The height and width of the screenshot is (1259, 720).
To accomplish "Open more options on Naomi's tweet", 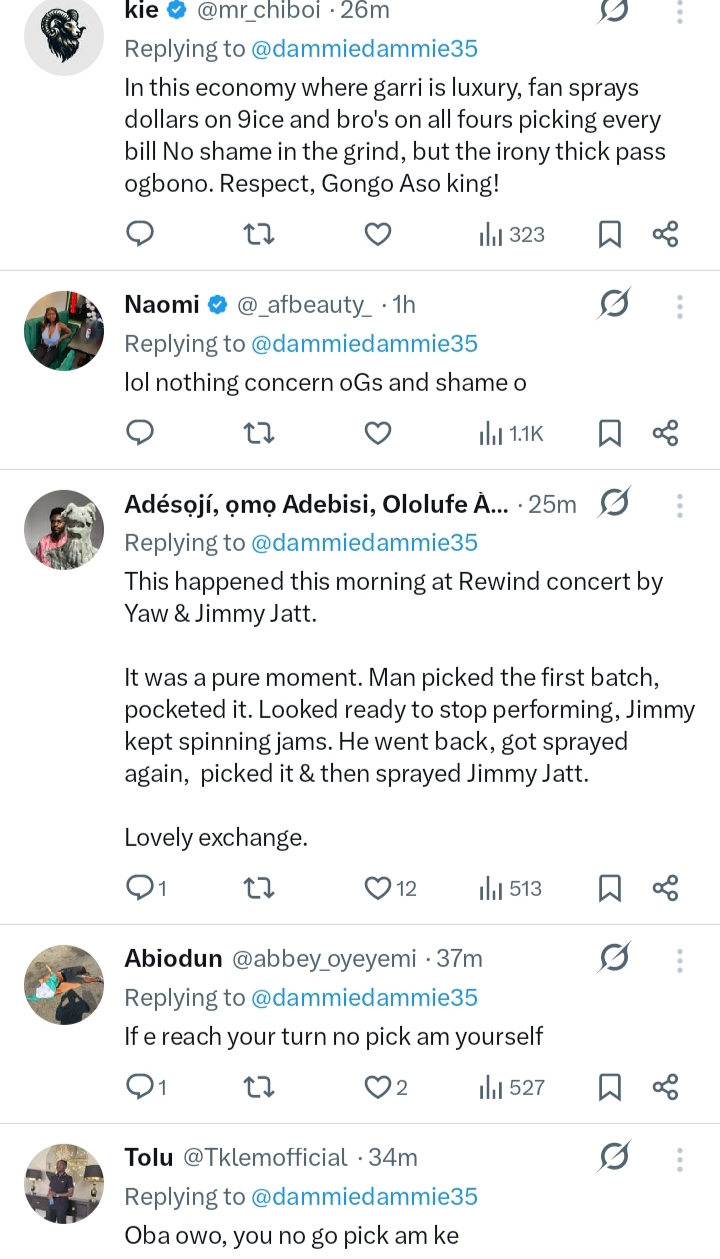I will 679,305.
